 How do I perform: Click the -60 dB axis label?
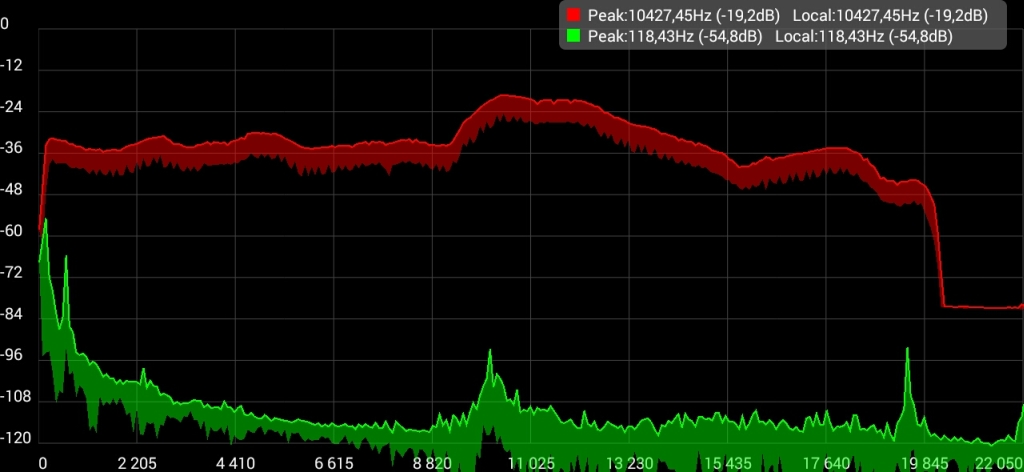click(11, 232)
